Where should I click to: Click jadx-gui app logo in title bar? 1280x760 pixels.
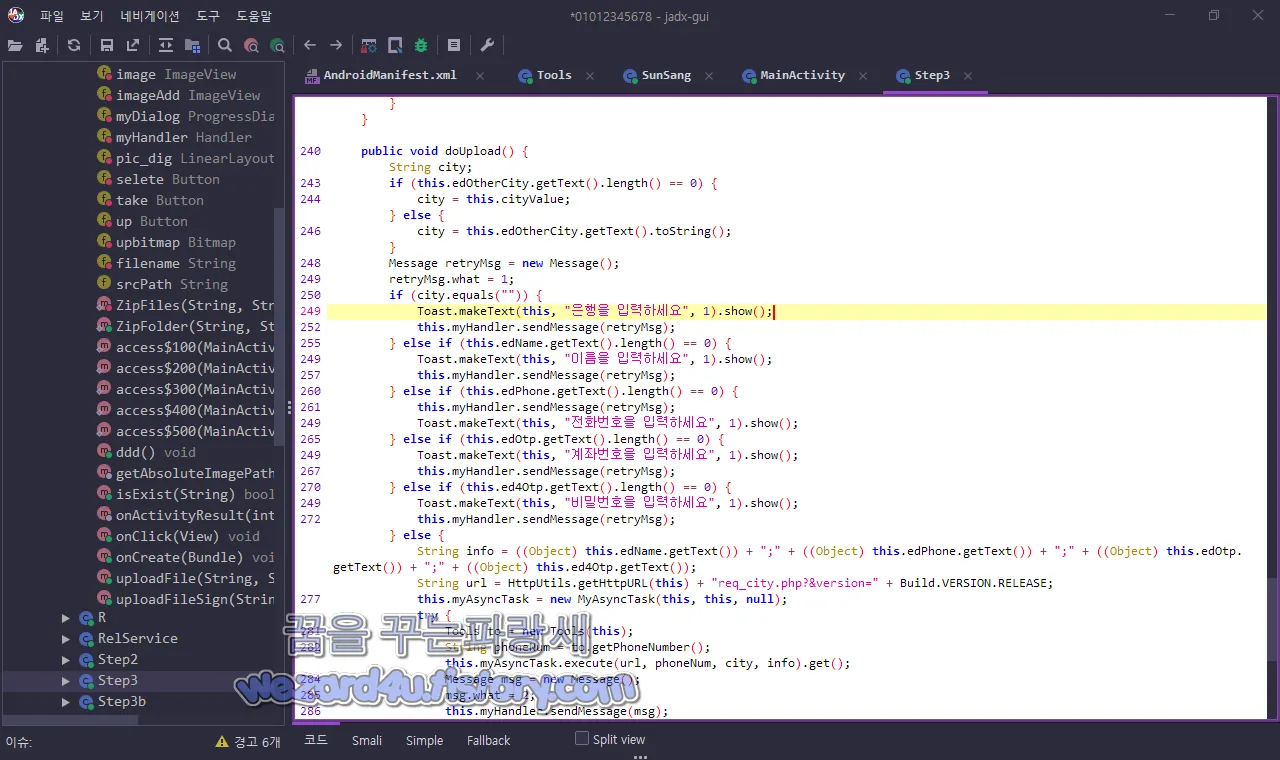tap(16, 15)
